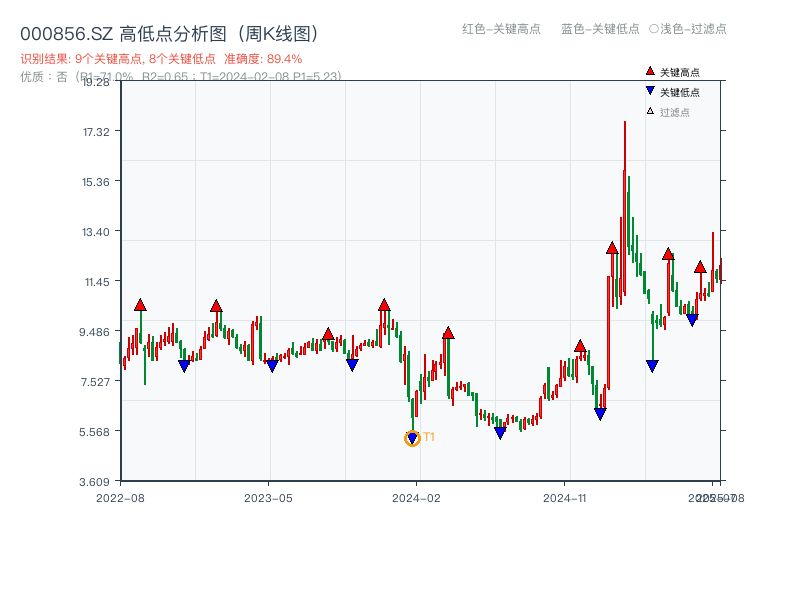Click the chart title 000856.SZ 高低点分析图
Image resolution: width=800 pixels, height=600 pixels.
point(170,34)
